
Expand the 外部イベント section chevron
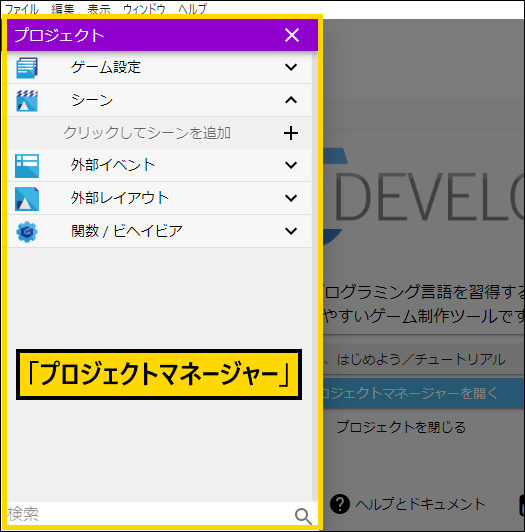(291, 165)
